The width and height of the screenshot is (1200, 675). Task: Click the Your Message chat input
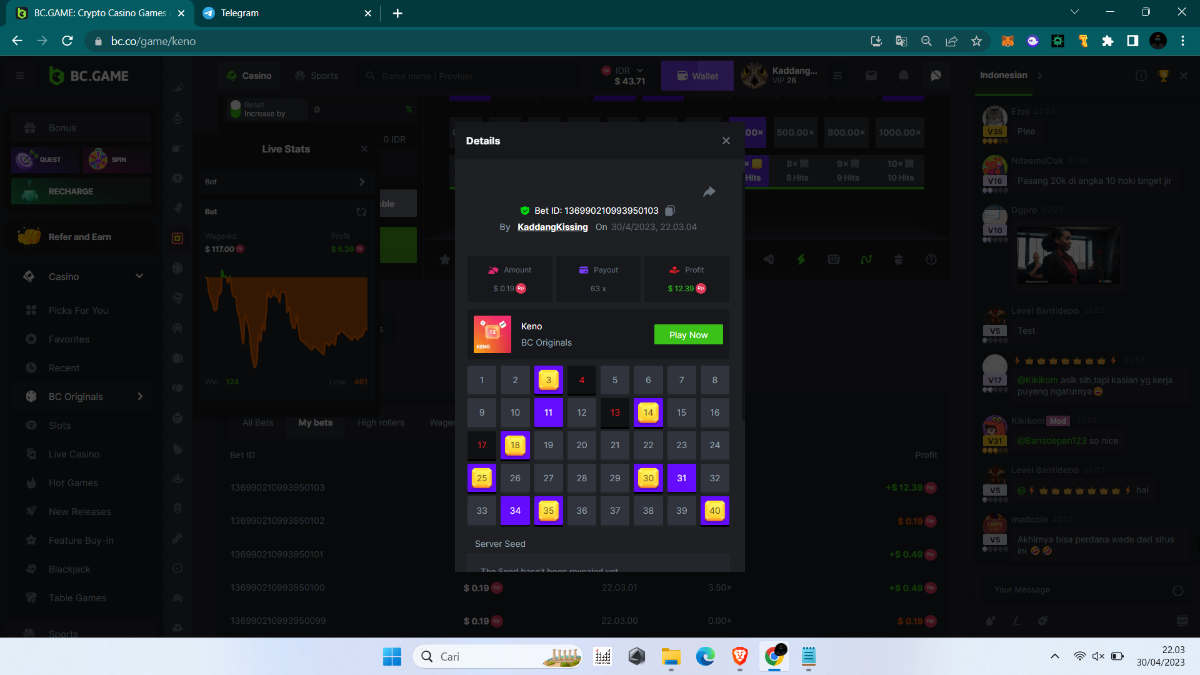1075,590
